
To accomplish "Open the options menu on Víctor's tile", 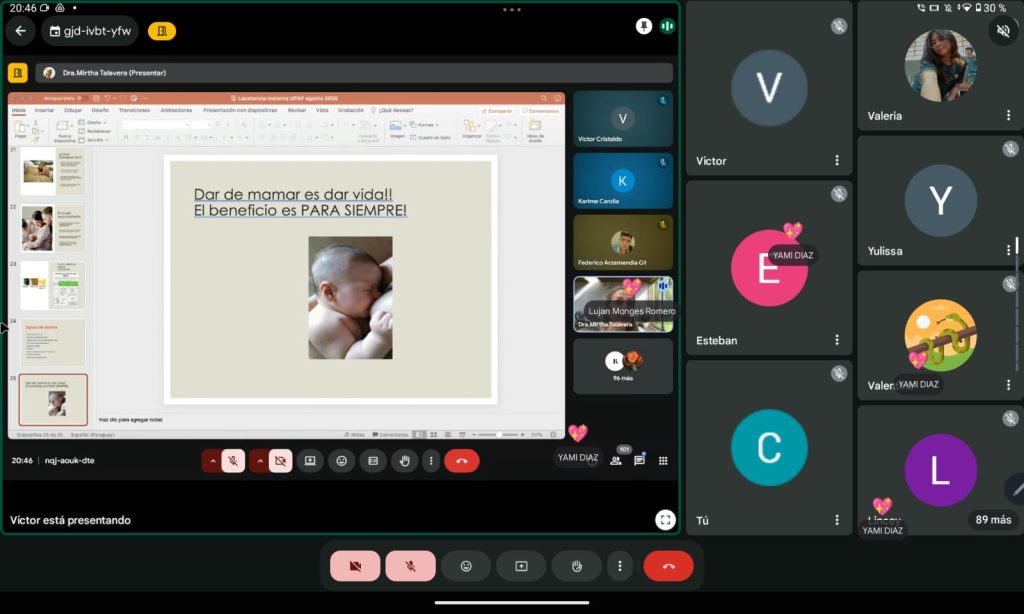I will (x=837, y=161).
